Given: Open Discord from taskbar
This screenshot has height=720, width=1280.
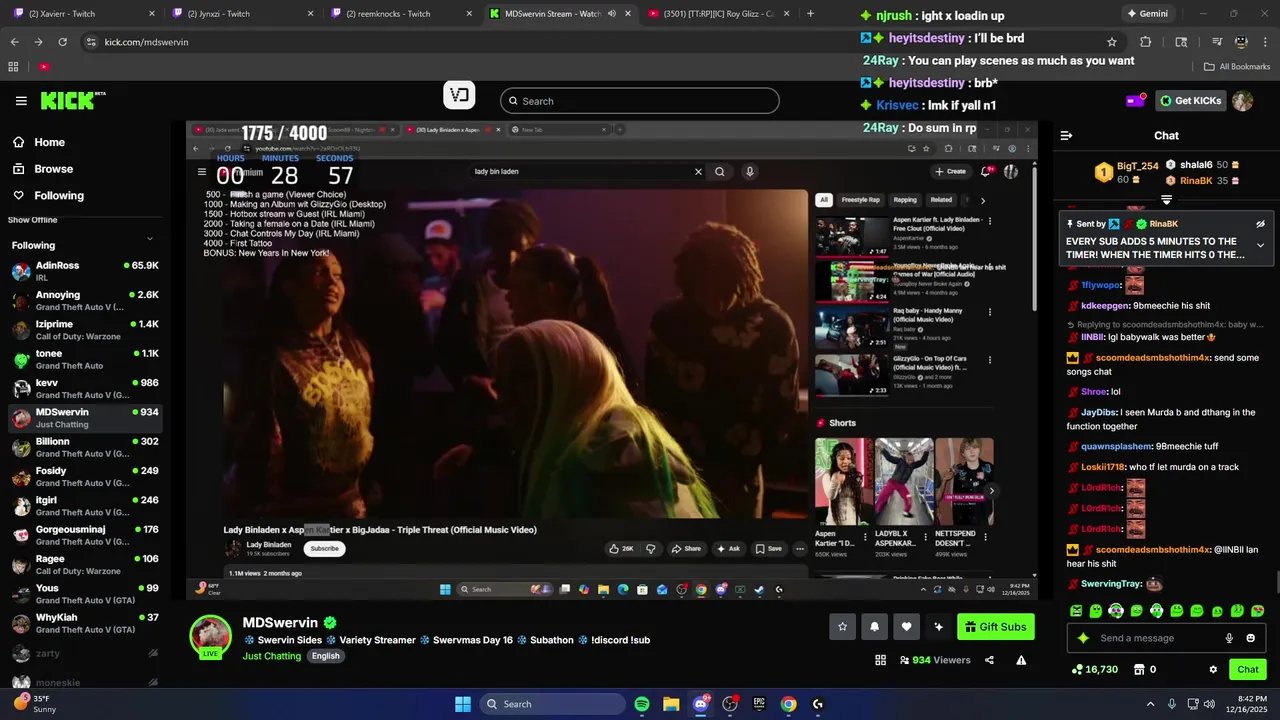Looking at the screenshot, I should [700, 704].
